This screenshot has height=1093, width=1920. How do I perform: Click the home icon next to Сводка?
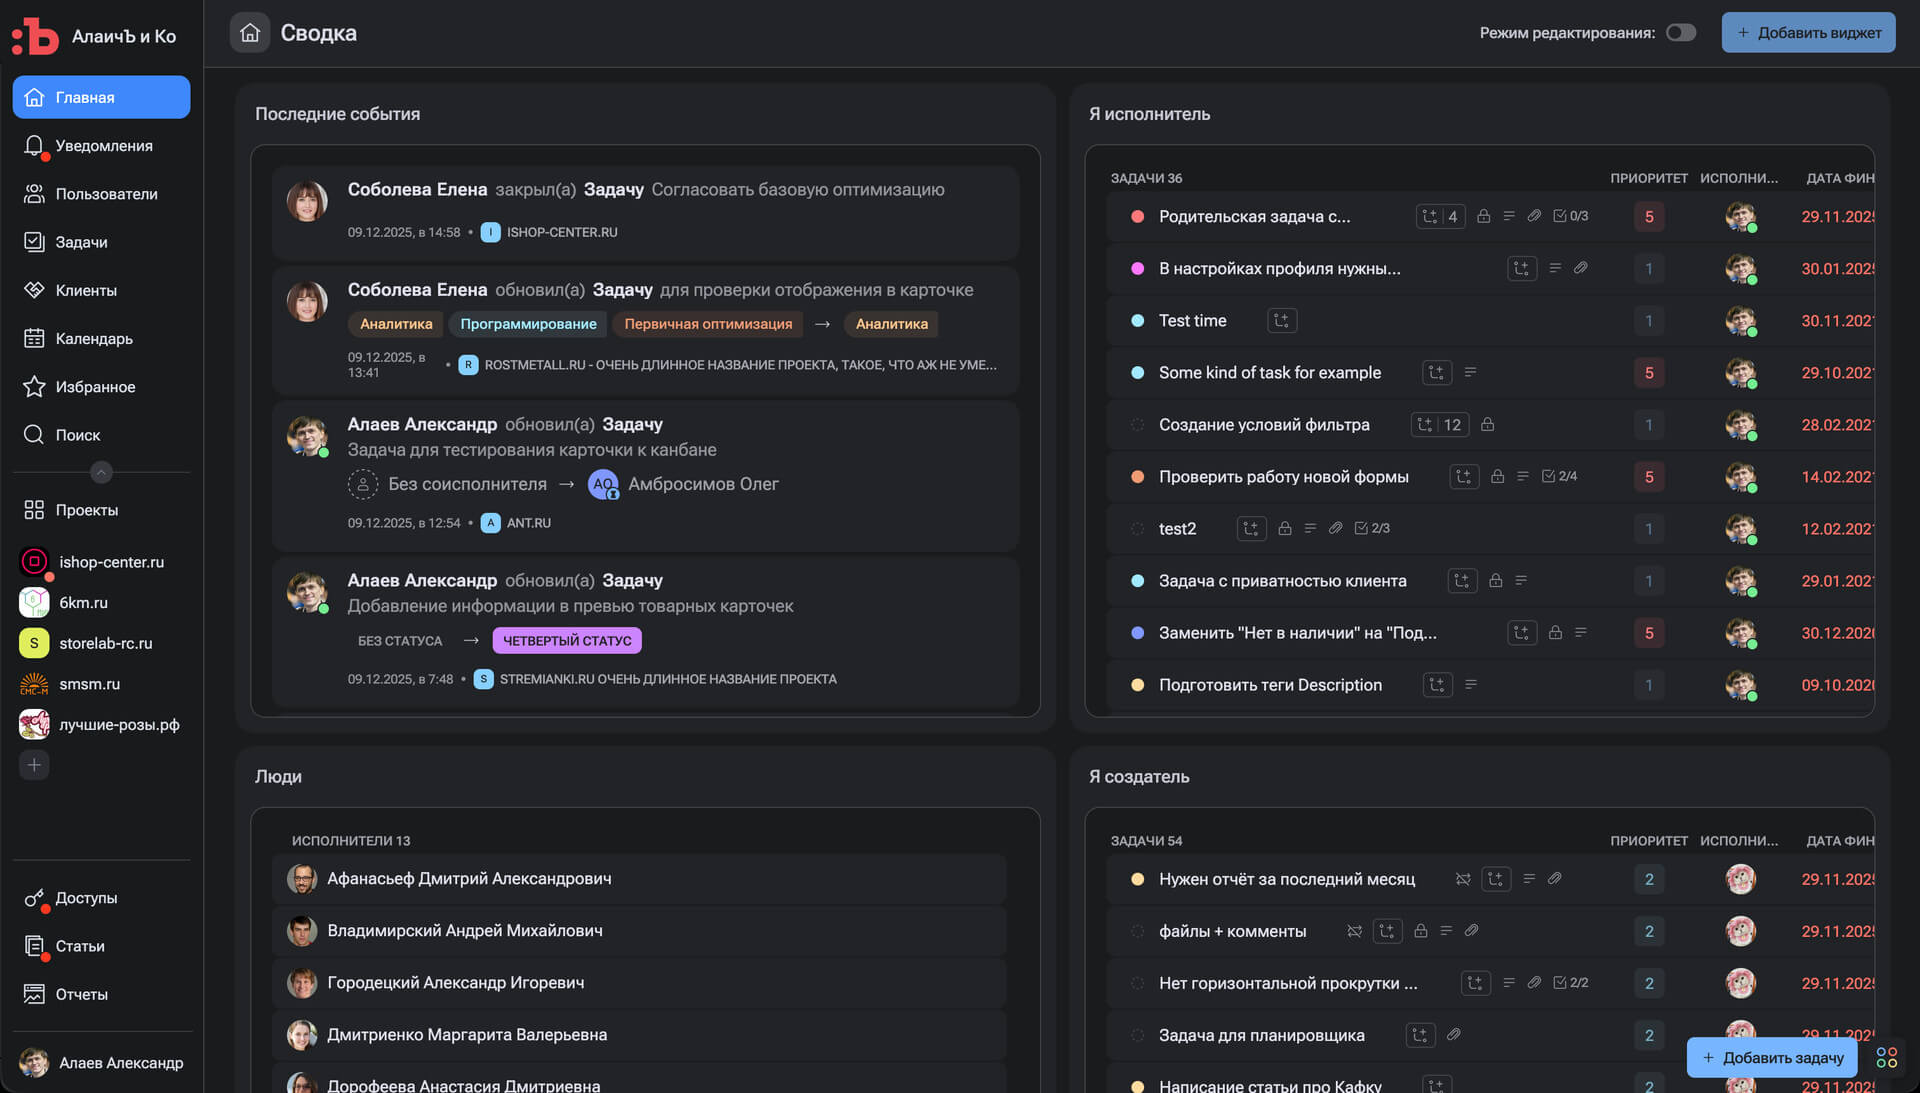pyautogui.click(x=250, y=33)
